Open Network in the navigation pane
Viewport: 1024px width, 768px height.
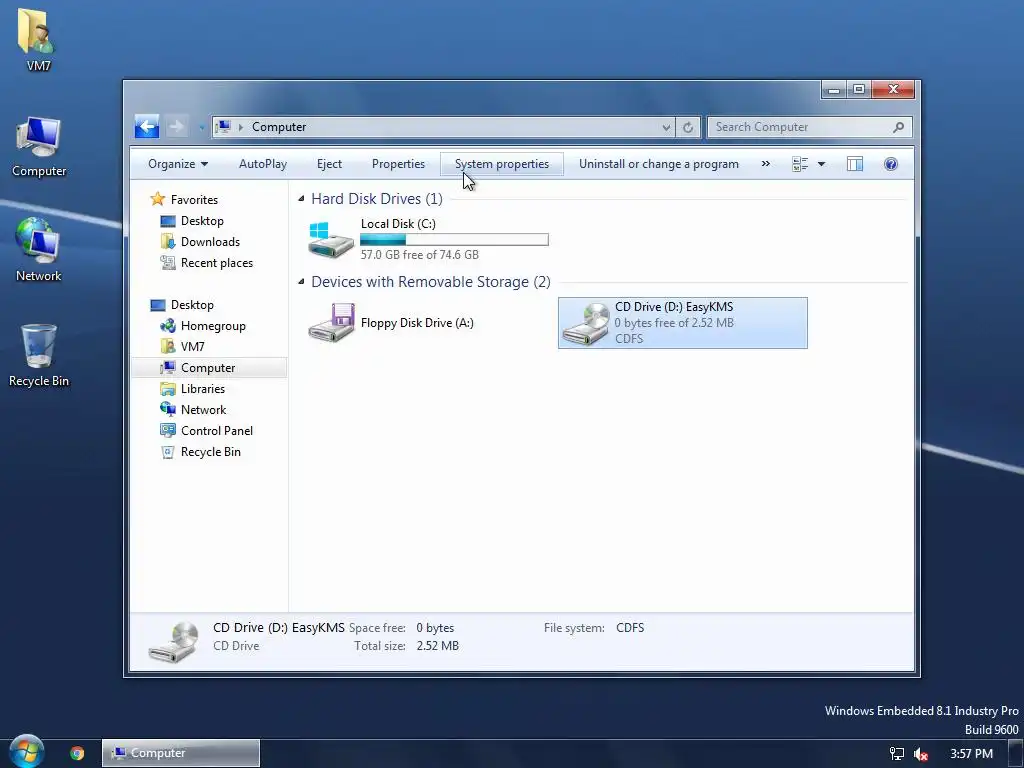pyautogui.click(x=203, y=409)
